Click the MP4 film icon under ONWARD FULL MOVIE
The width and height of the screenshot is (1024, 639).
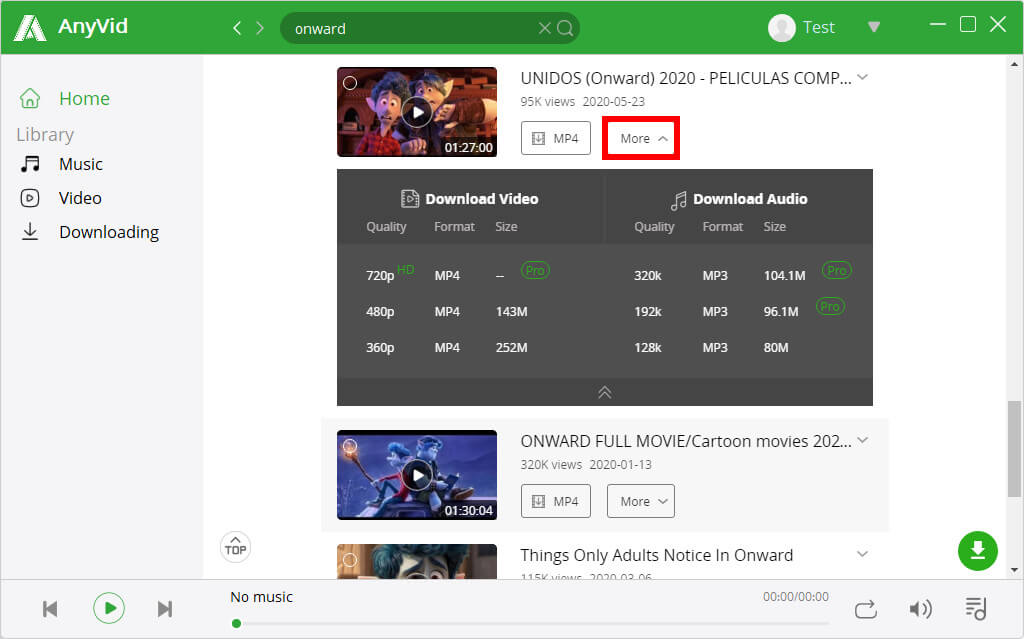(x=538, y=501)
